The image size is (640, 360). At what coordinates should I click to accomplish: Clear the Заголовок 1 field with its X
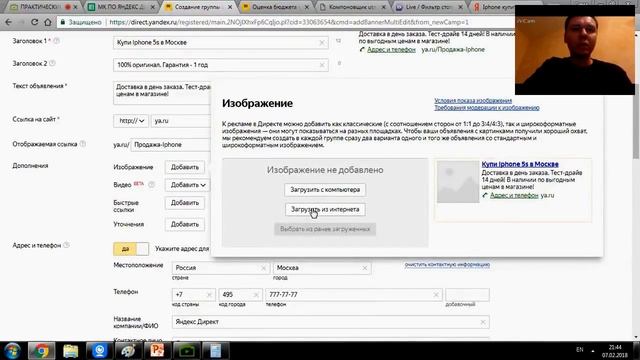point(322,42)
